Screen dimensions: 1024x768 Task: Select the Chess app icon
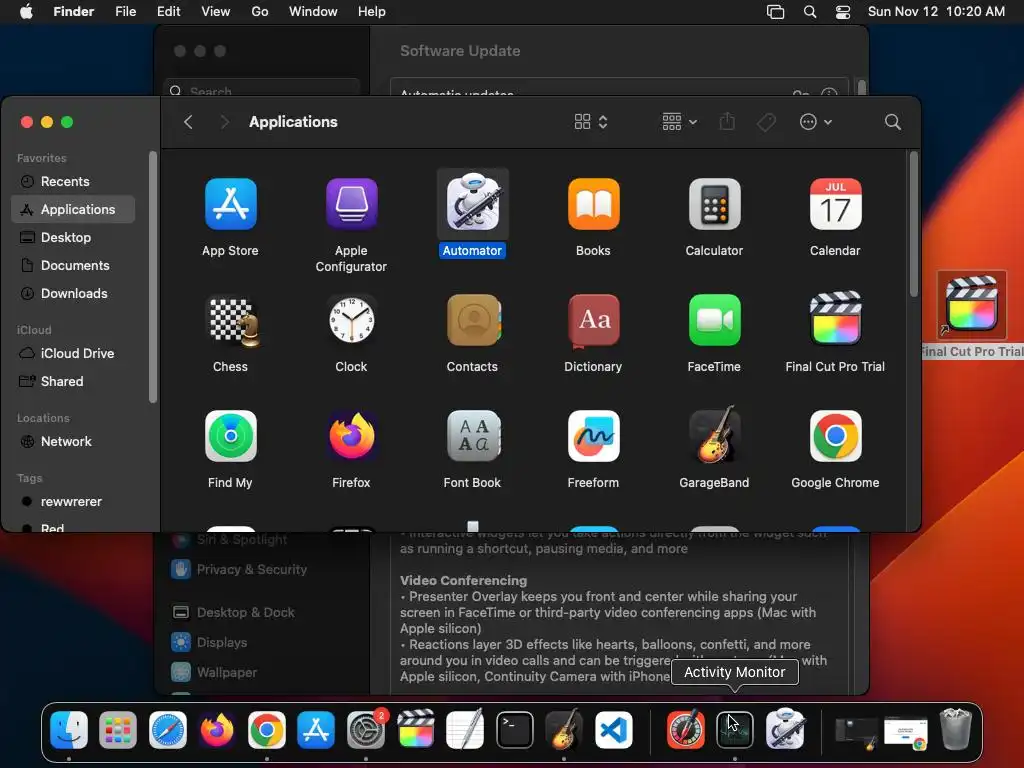231,321
